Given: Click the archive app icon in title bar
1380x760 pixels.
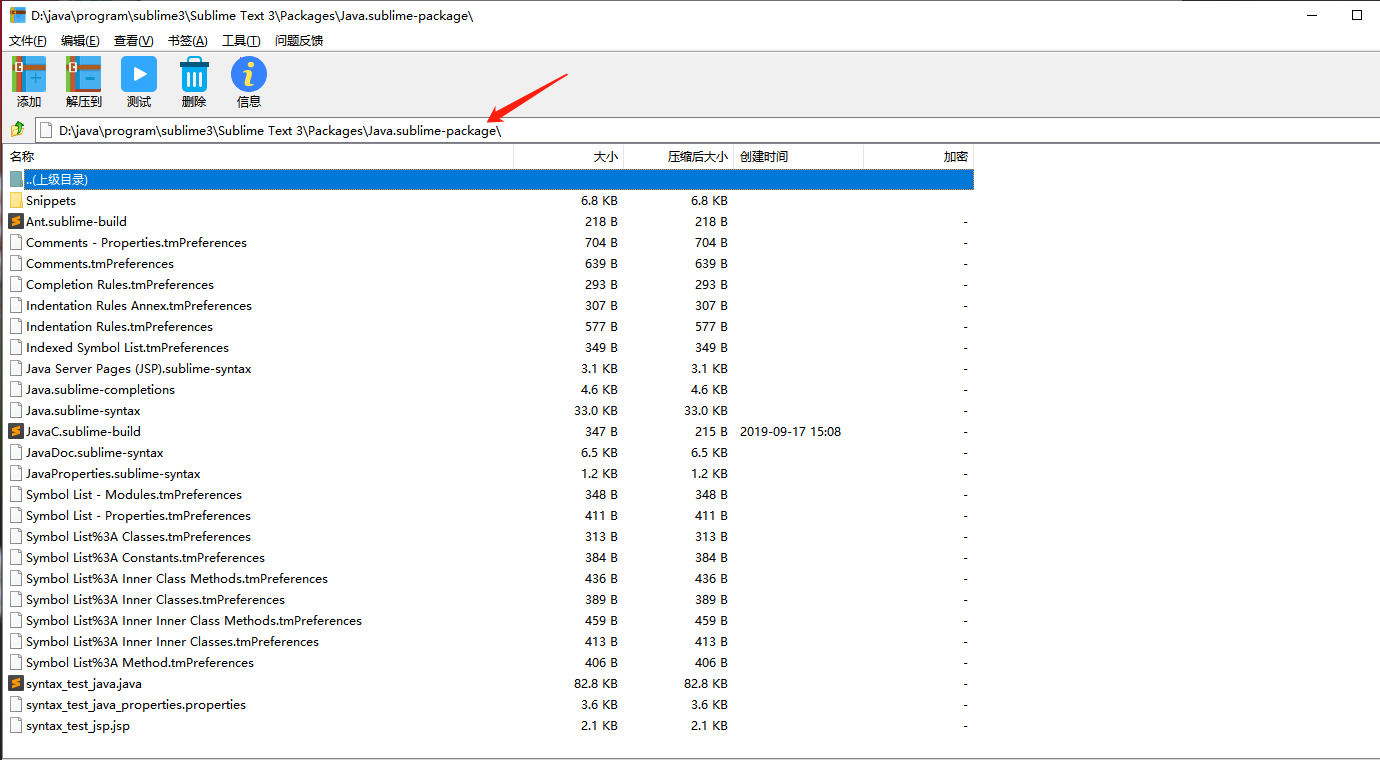Looking at the screenshot, I should point(18,15).
